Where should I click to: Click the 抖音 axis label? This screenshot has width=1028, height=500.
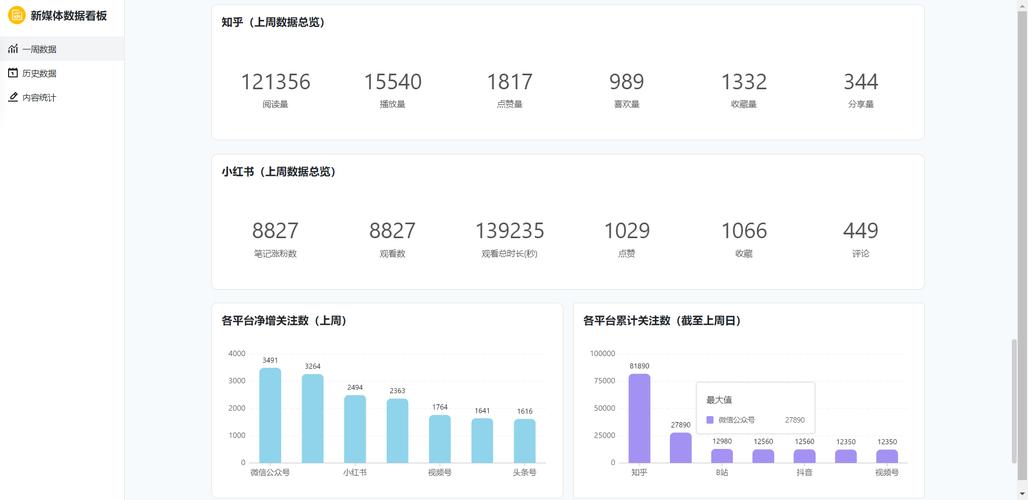tap(804, 472)
